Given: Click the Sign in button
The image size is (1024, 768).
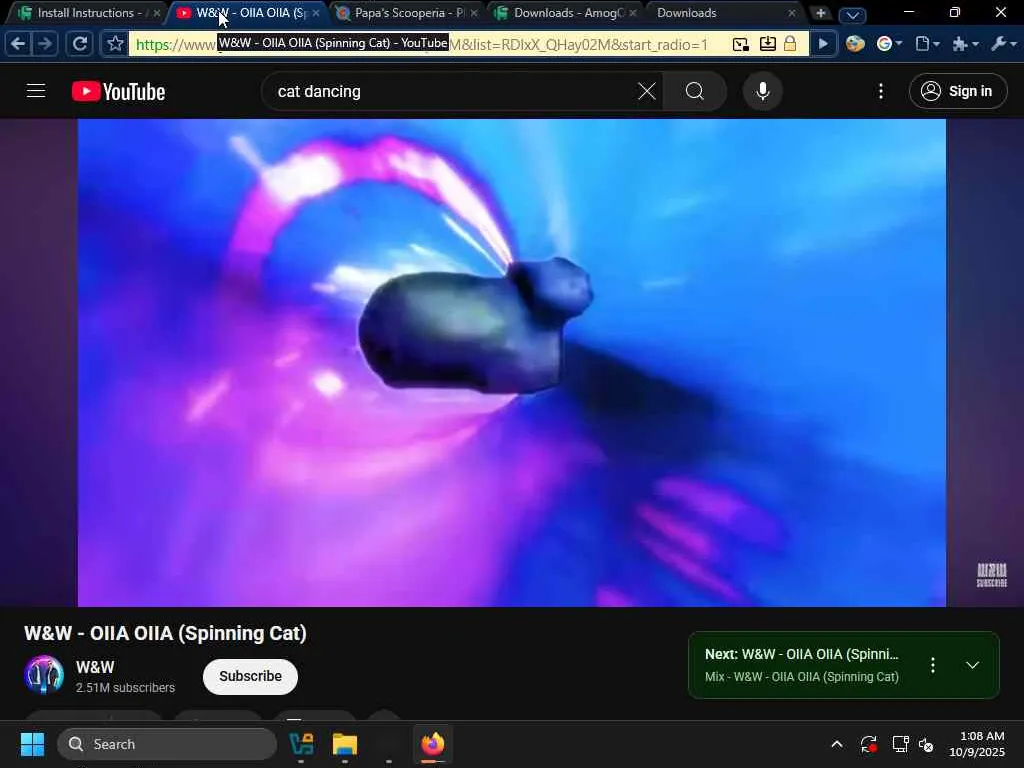Looking at the screenshot, I should (x=957, y=91).
